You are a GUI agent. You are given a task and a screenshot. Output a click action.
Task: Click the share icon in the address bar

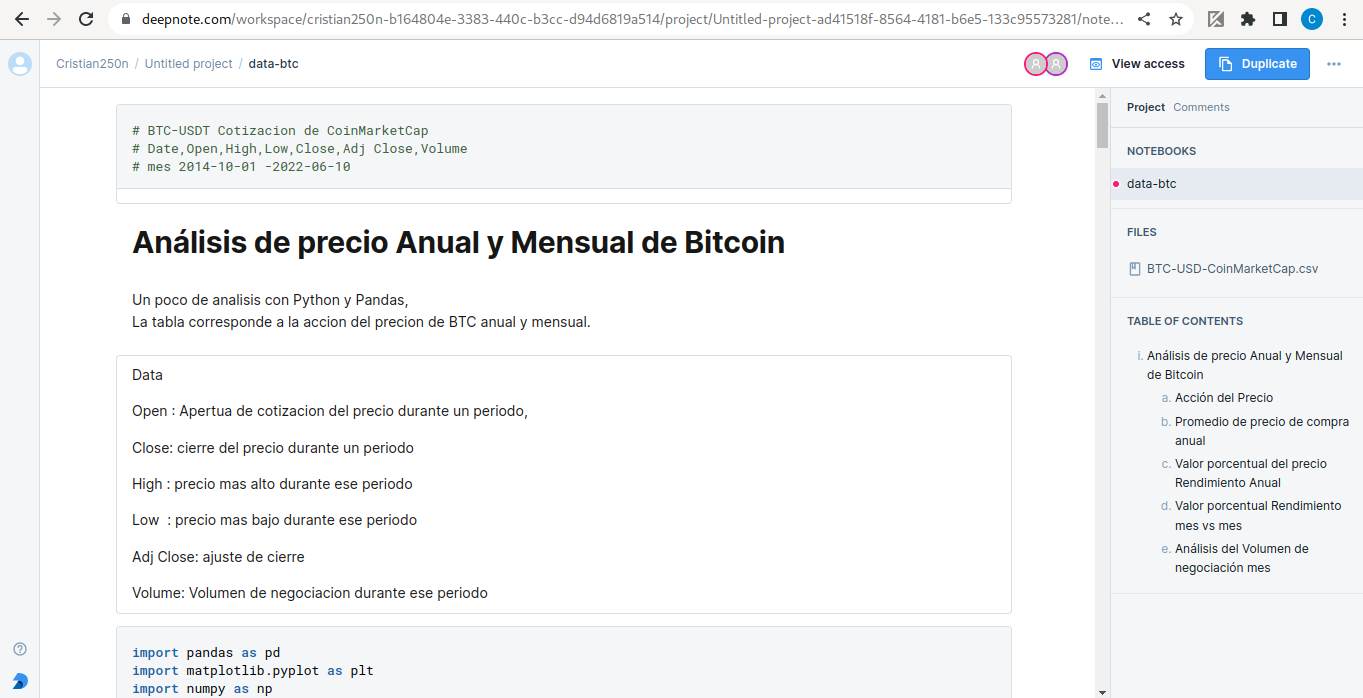click(1144, 19)
